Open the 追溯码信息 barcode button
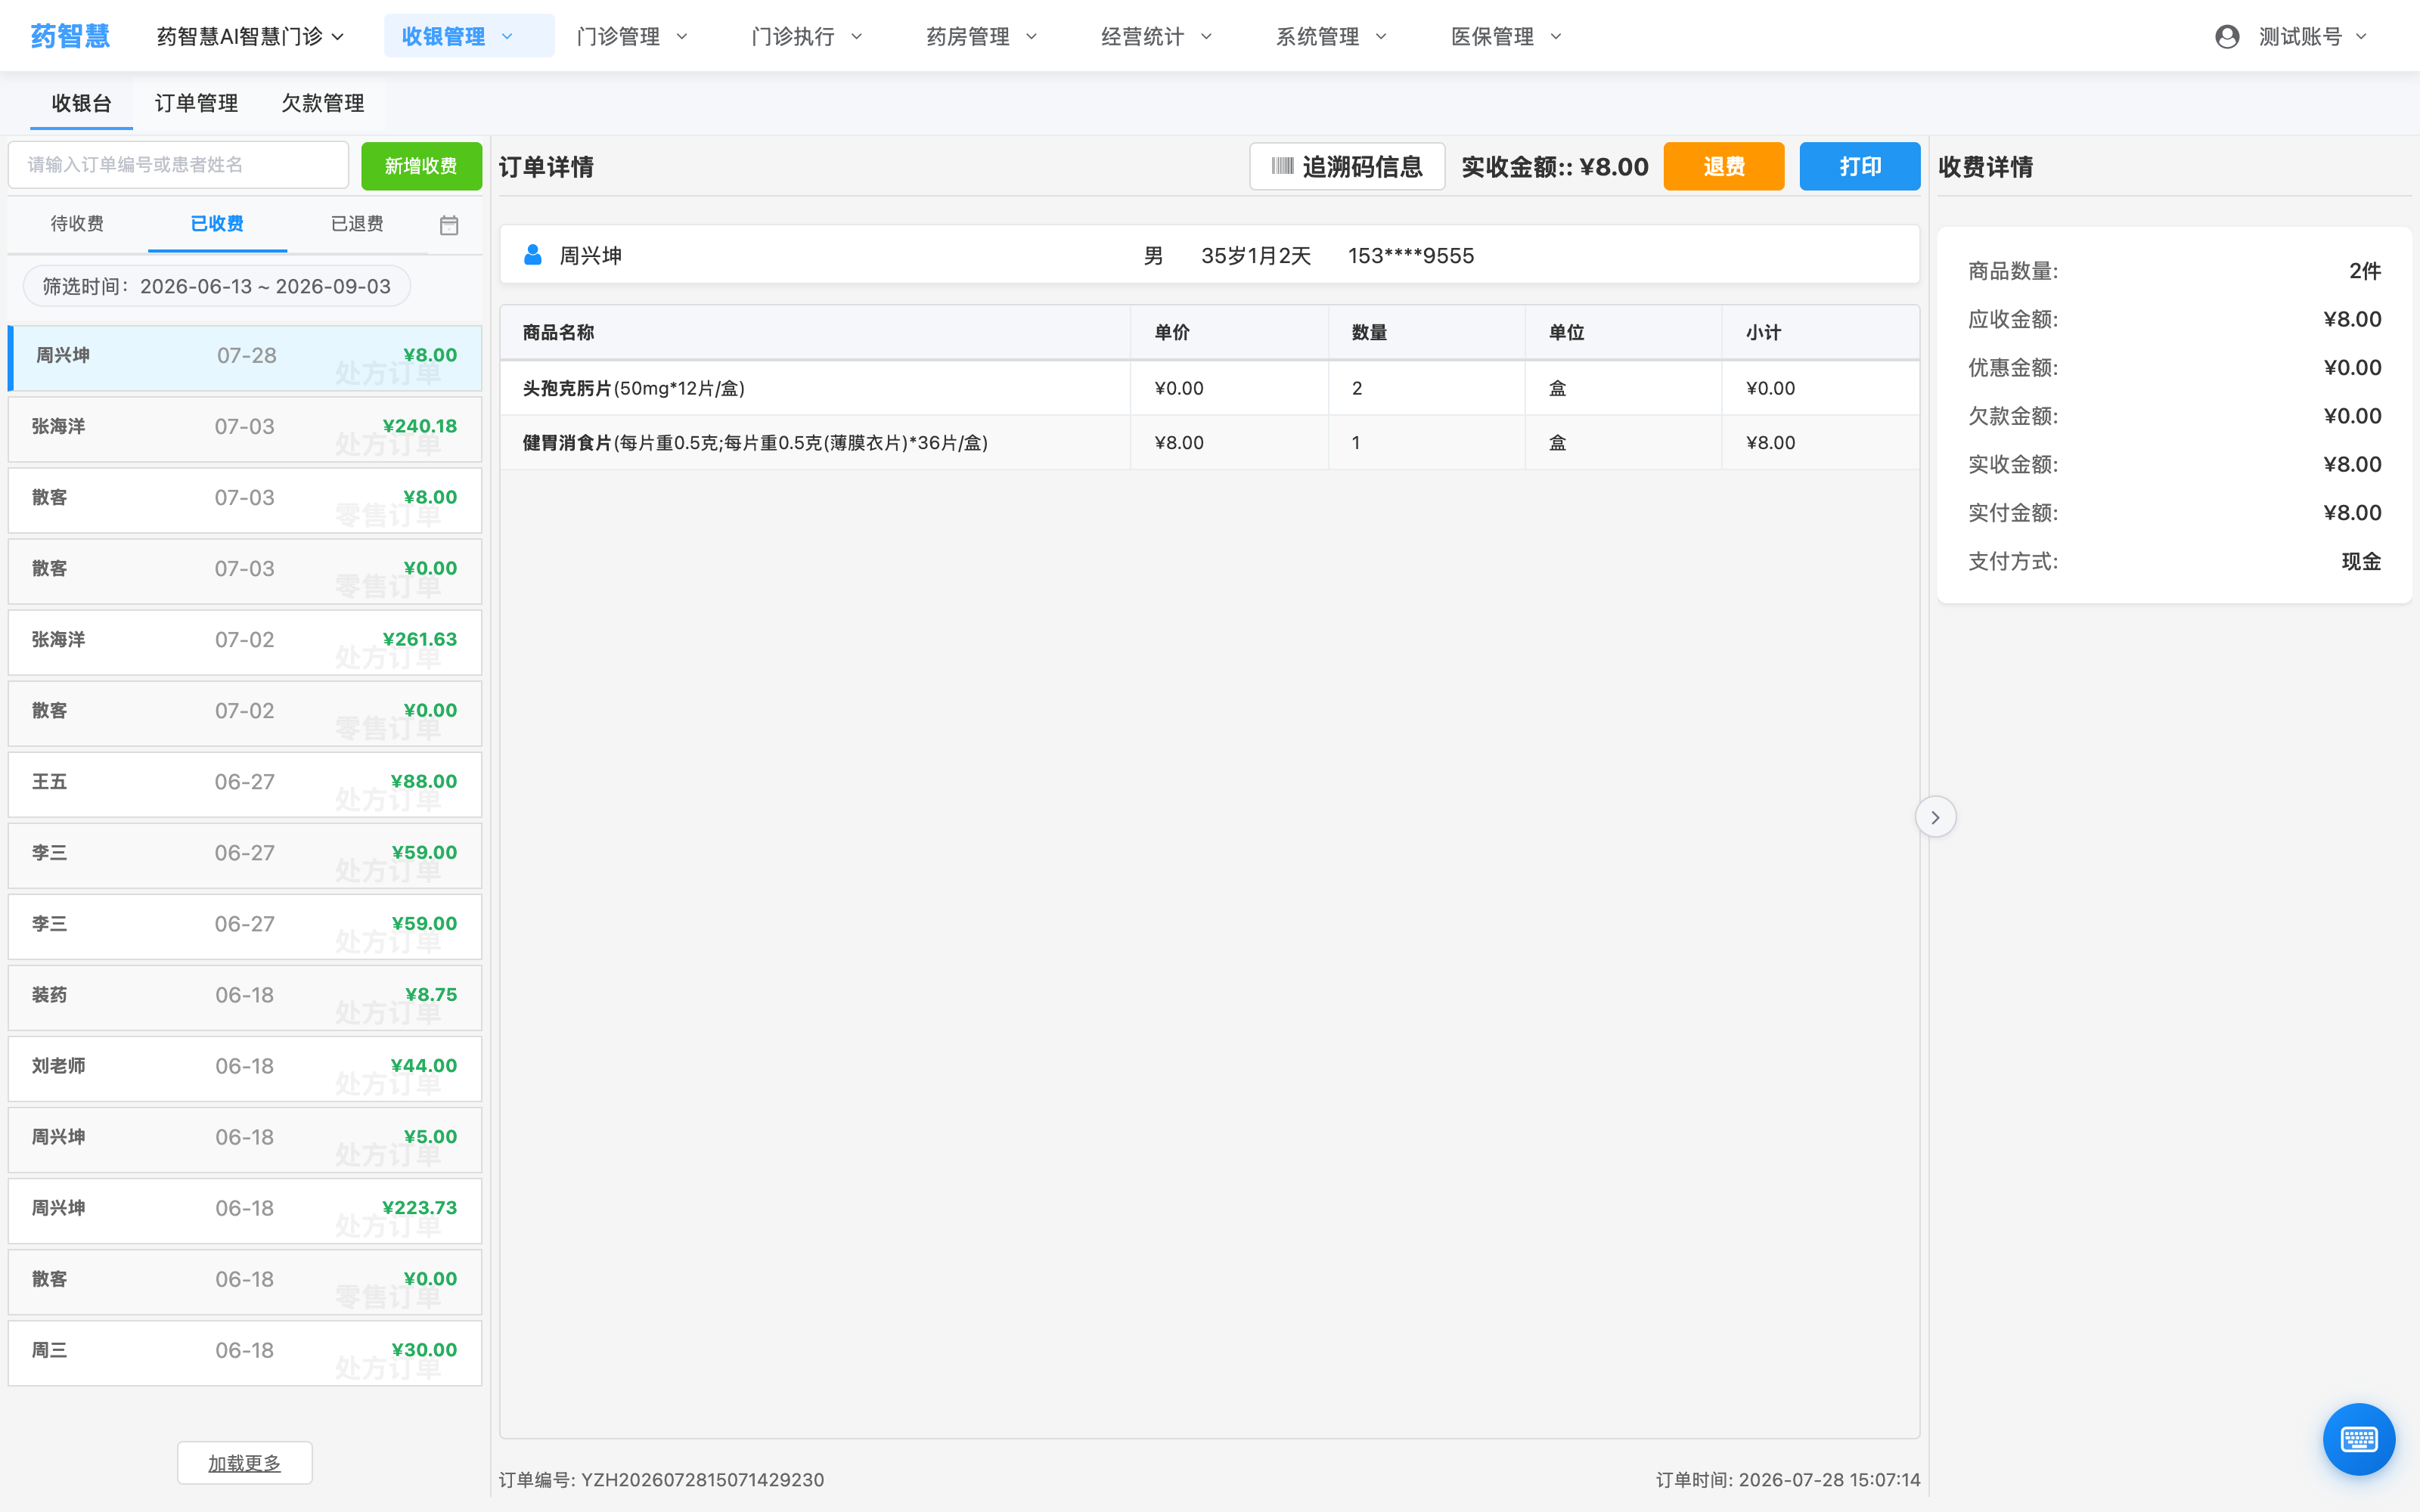The image size is (2420, 1512). [x=1346, y=166]
